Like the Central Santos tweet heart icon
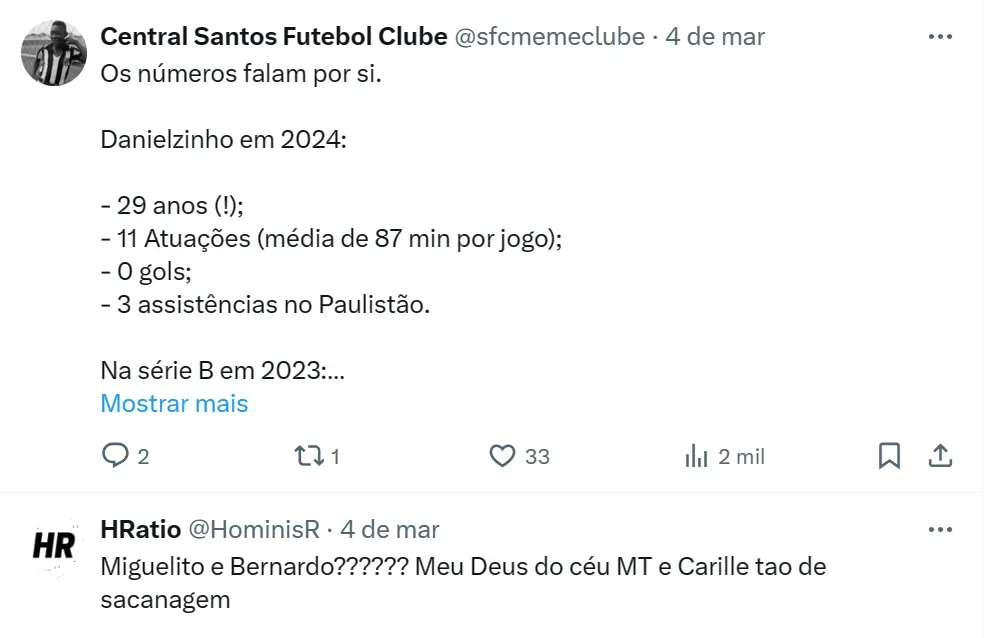Viewport: 999px width, 638px height. pos(502,456)
